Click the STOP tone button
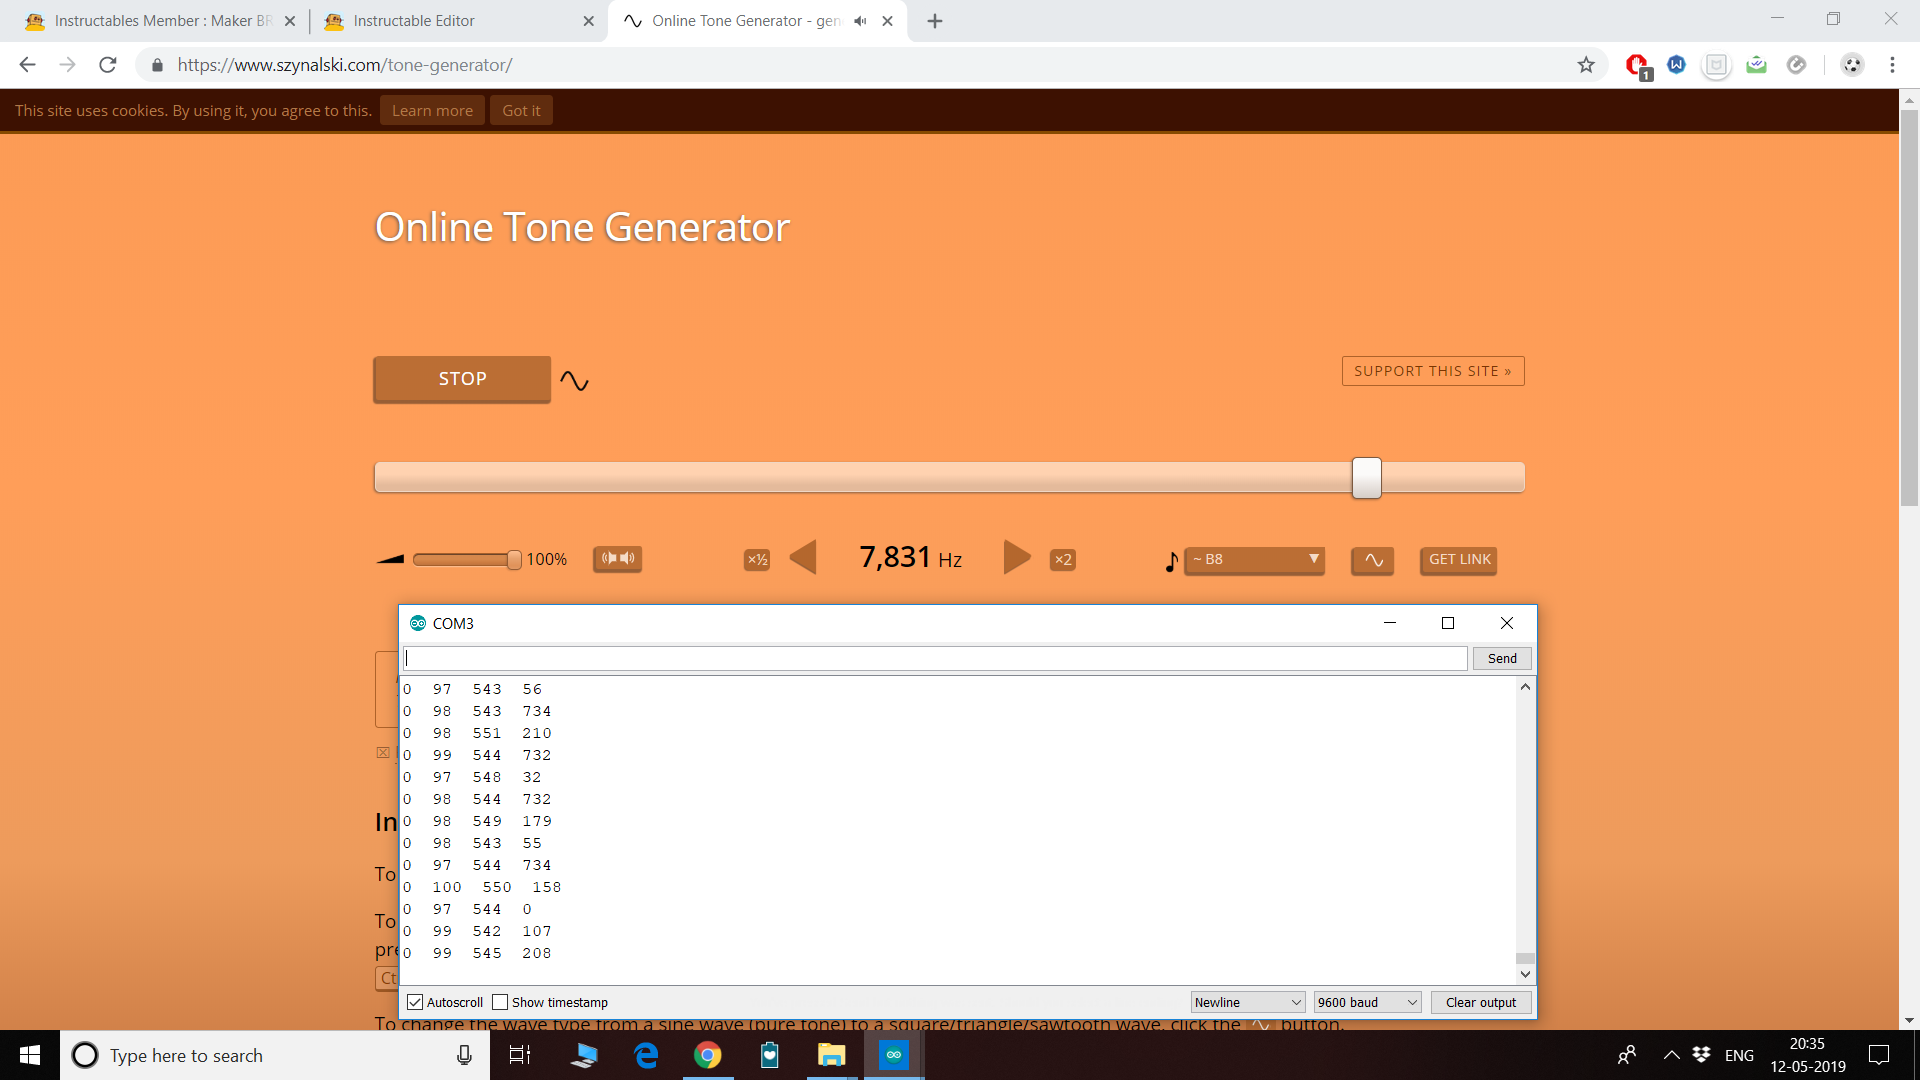This screenshot has width=1920, height=1080. tap(462, 379)
